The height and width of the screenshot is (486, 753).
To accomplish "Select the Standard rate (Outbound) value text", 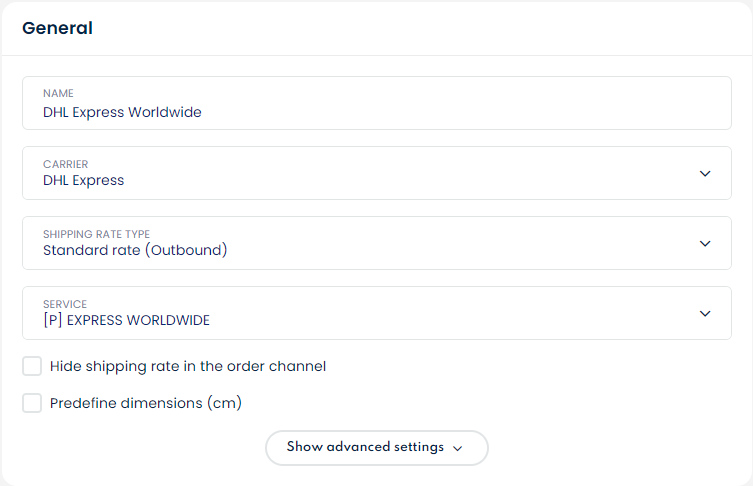I will (x=135, y=250).
